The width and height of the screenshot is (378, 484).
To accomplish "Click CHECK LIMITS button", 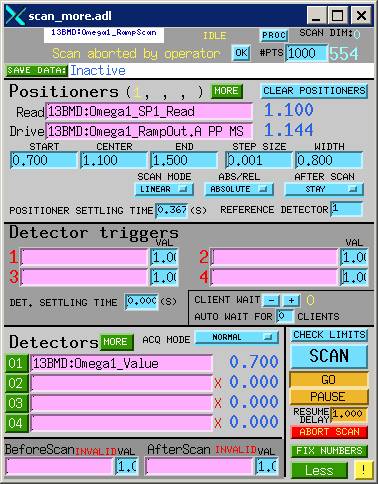I will click(329, 335).
